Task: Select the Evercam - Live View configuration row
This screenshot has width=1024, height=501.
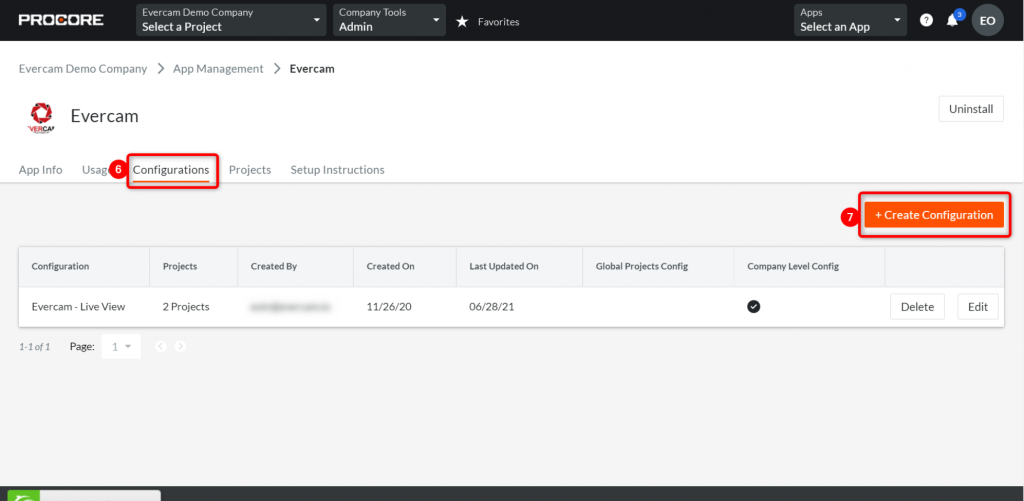Action: pos(511,307)
